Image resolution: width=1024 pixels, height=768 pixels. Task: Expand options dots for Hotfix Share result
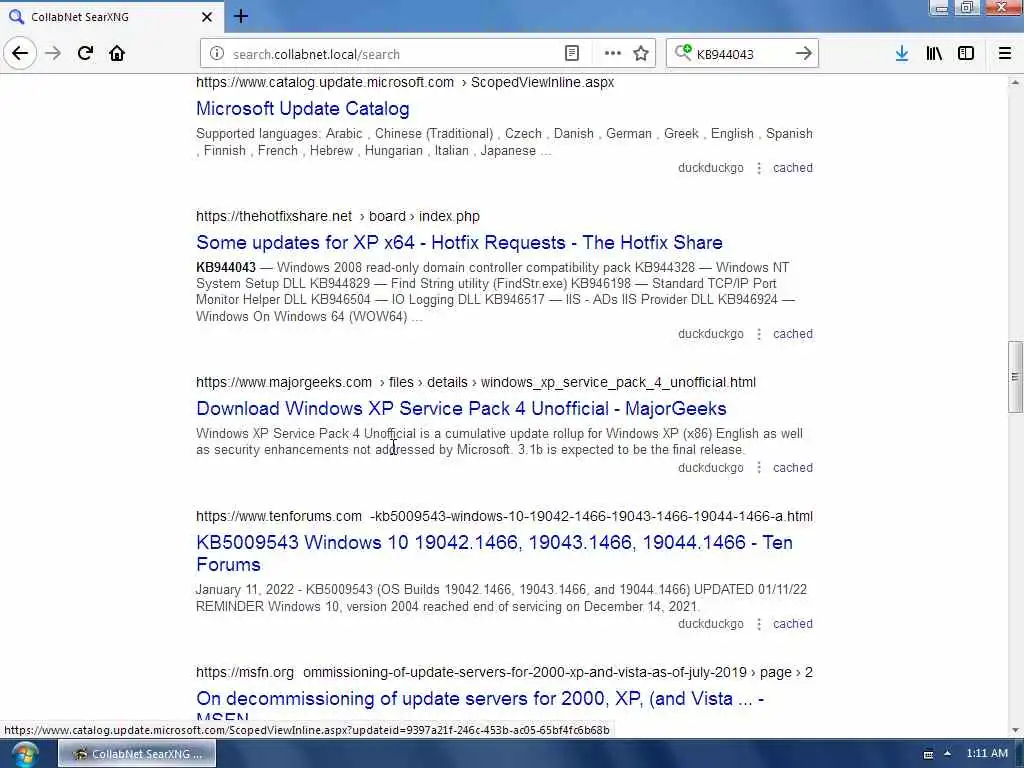[758, 334]
